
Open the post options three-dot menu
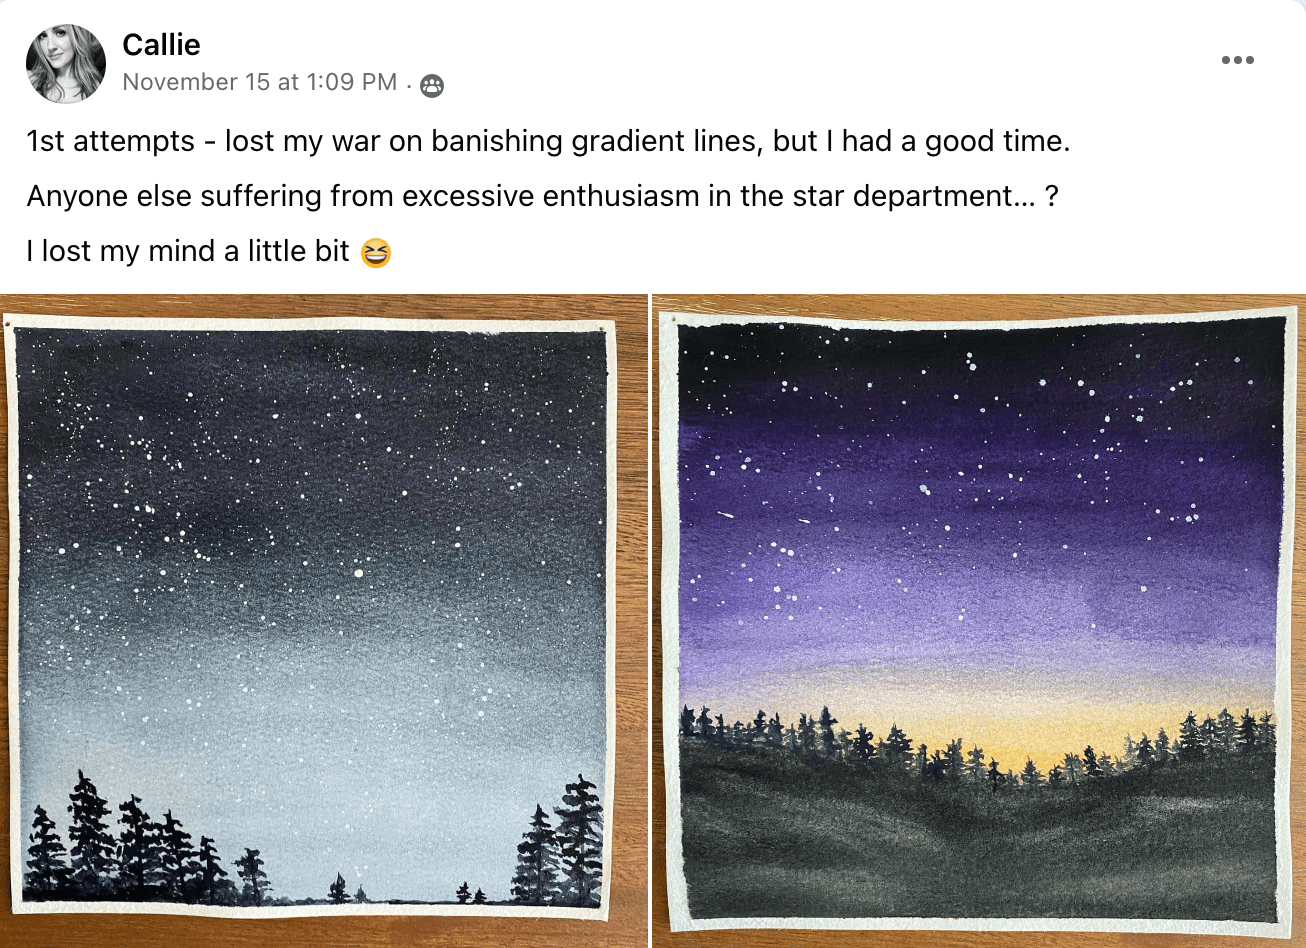pos(1237,60)
